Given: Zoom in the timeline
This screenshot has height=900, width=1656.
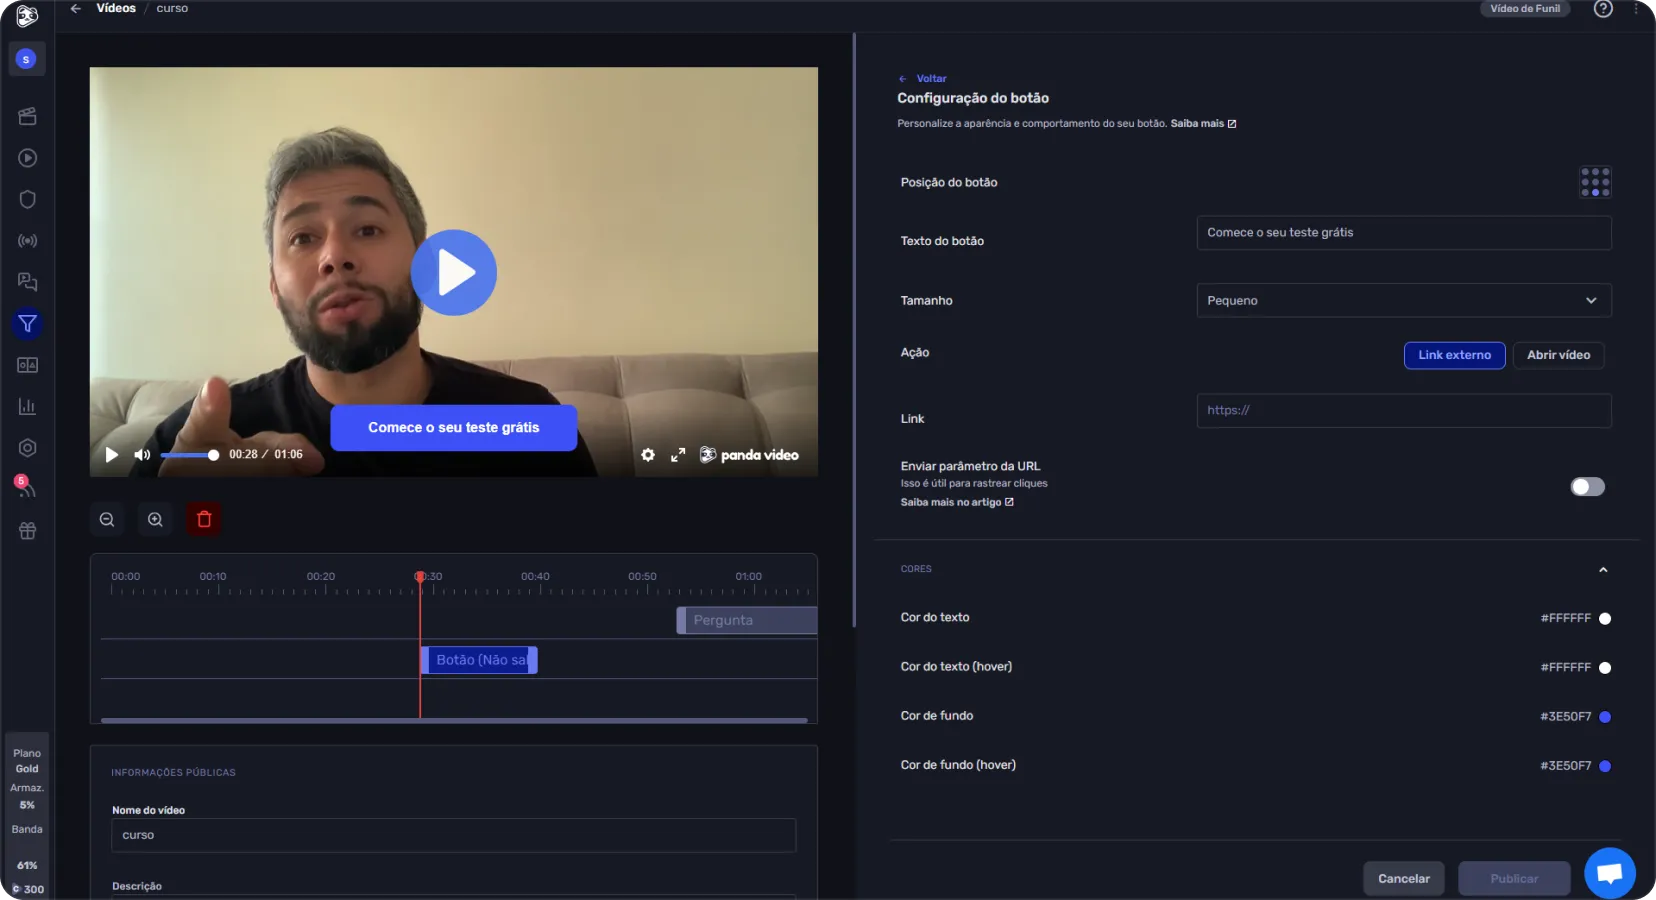Looking at the screenshot, I should pyautogui.click(x=155, y=519).
